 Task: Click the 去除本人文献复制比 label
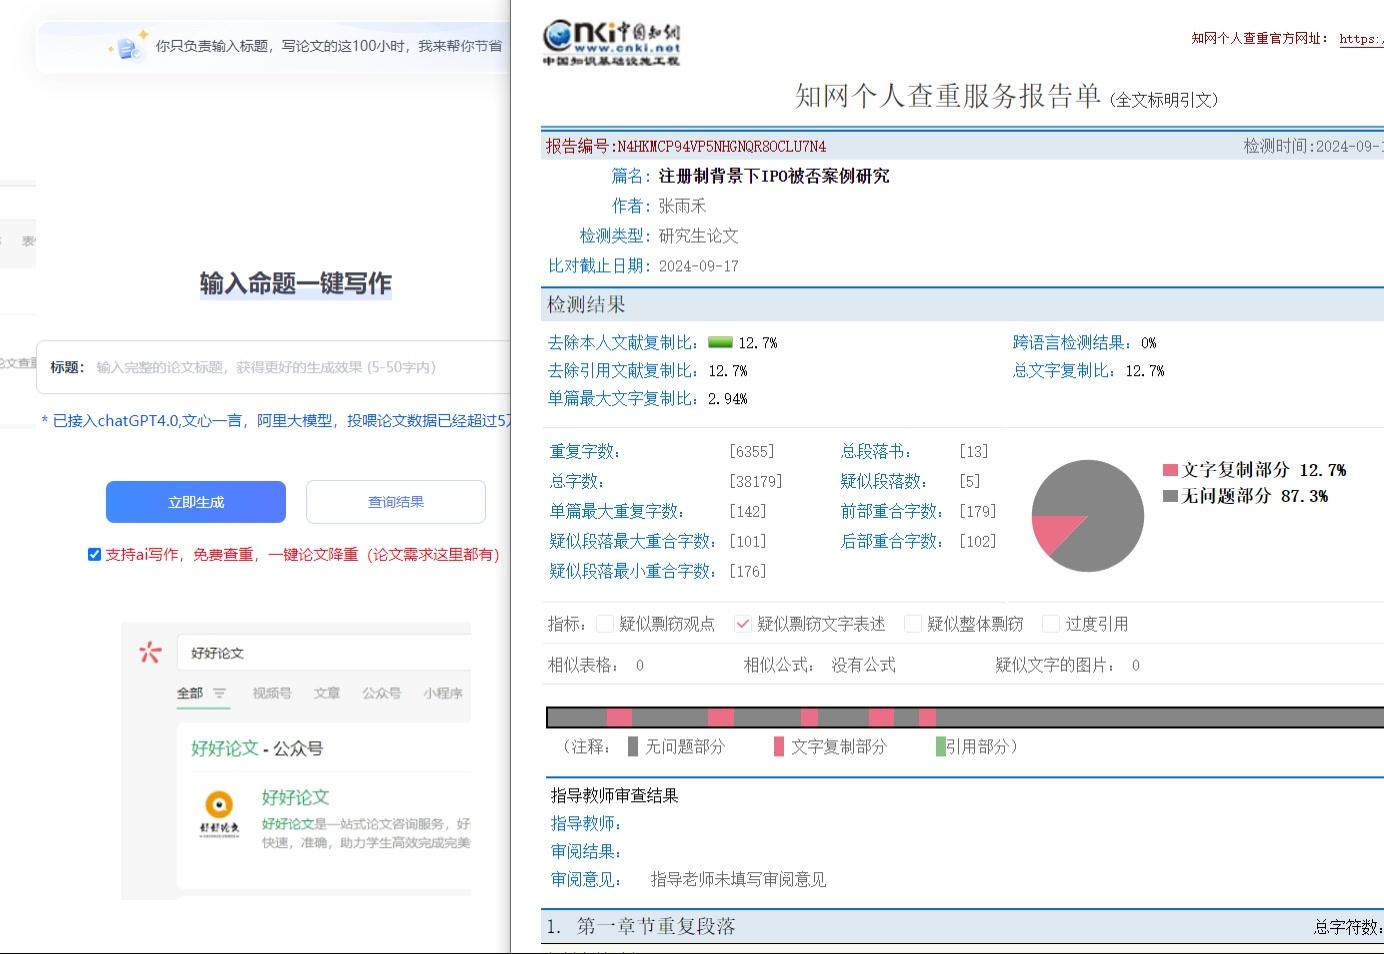pyautogui.click(x=623, y=343)
